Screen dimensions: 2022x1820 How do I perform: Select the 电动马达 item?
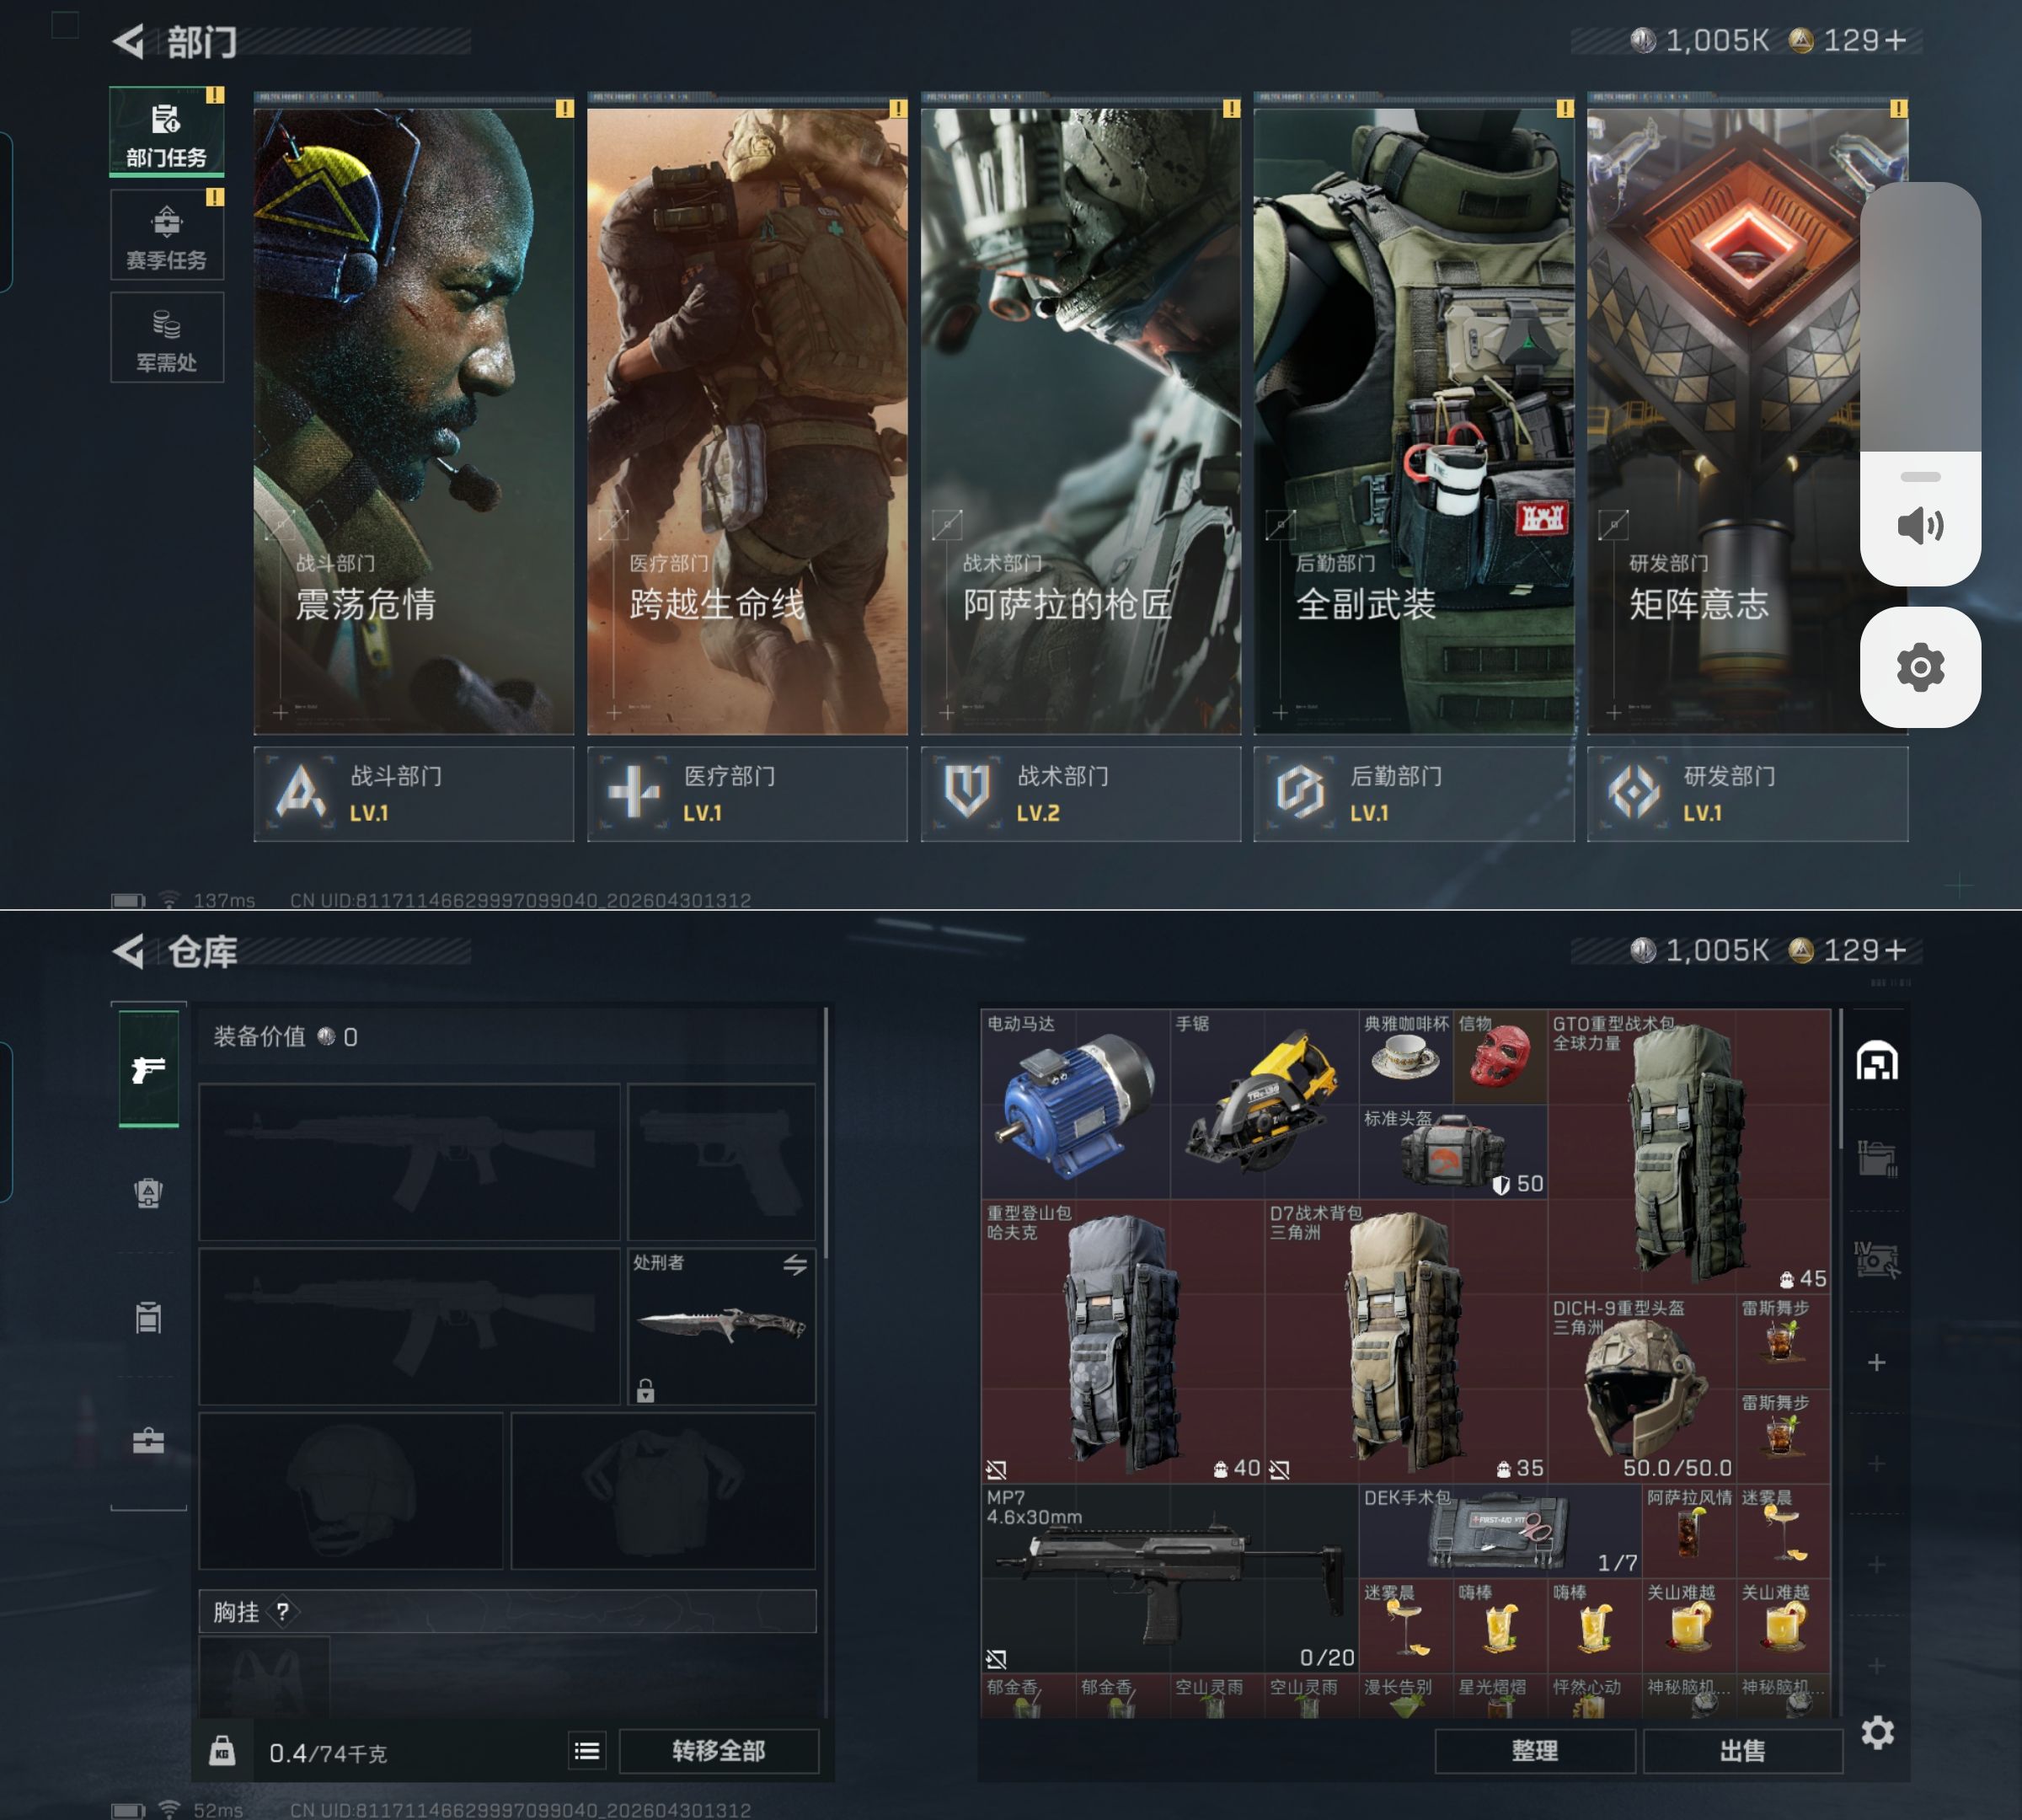[1076, 1105]
